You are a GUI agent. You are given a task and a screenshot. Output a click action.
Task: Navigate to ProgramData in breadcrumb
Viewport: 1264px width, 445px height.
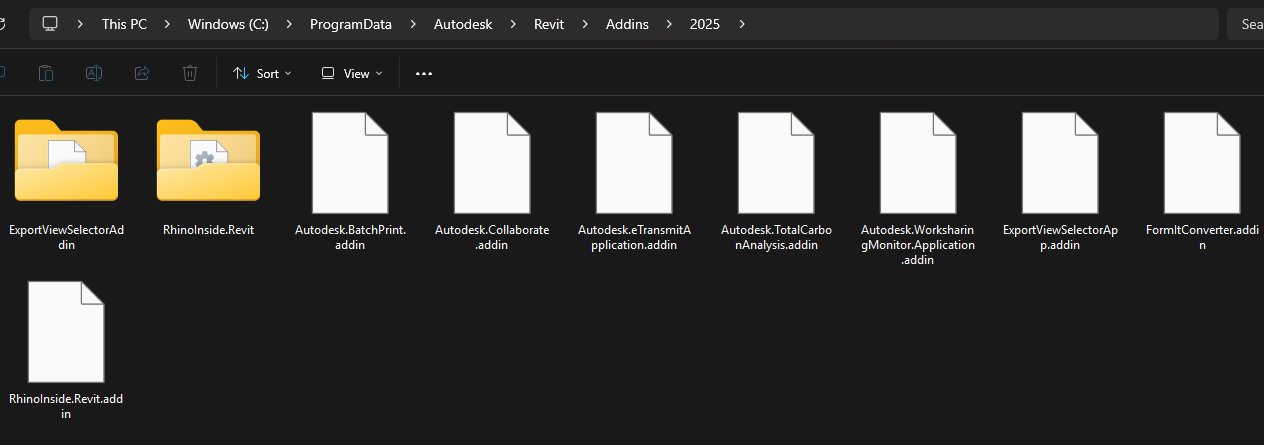351,24
